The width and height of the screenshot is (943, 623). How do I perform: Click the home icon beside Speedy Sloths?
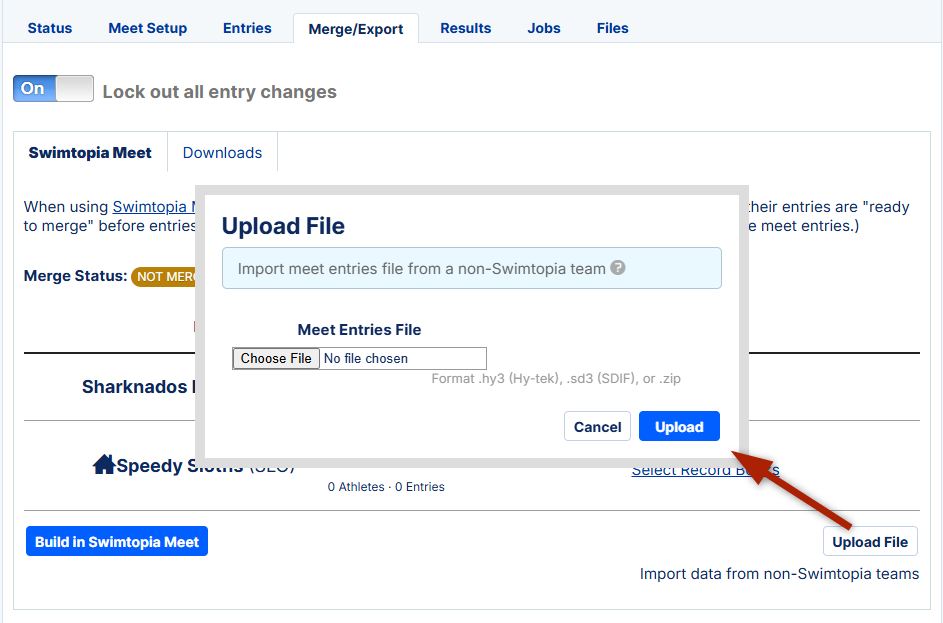coord(104,464)
